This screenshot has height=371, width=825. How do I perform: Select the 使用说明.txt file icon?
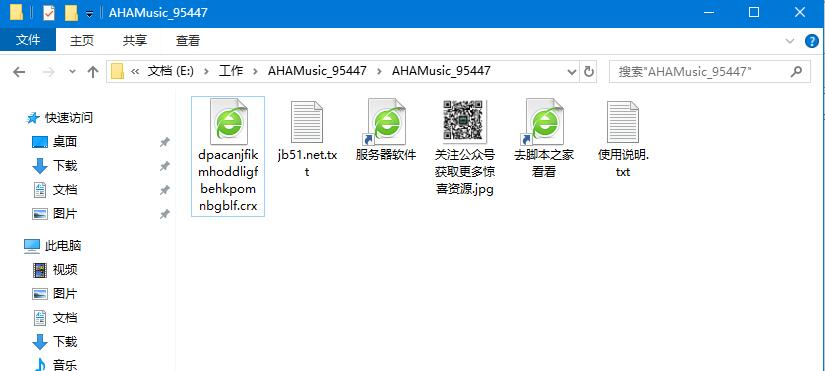coord(622,122)
